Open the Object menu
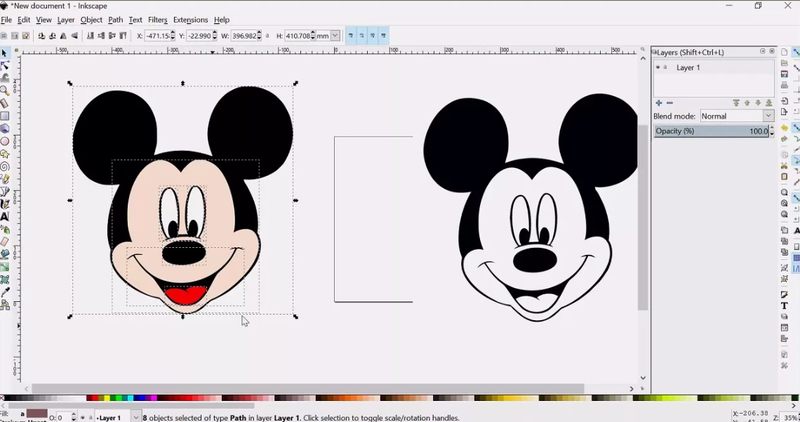 91,20
